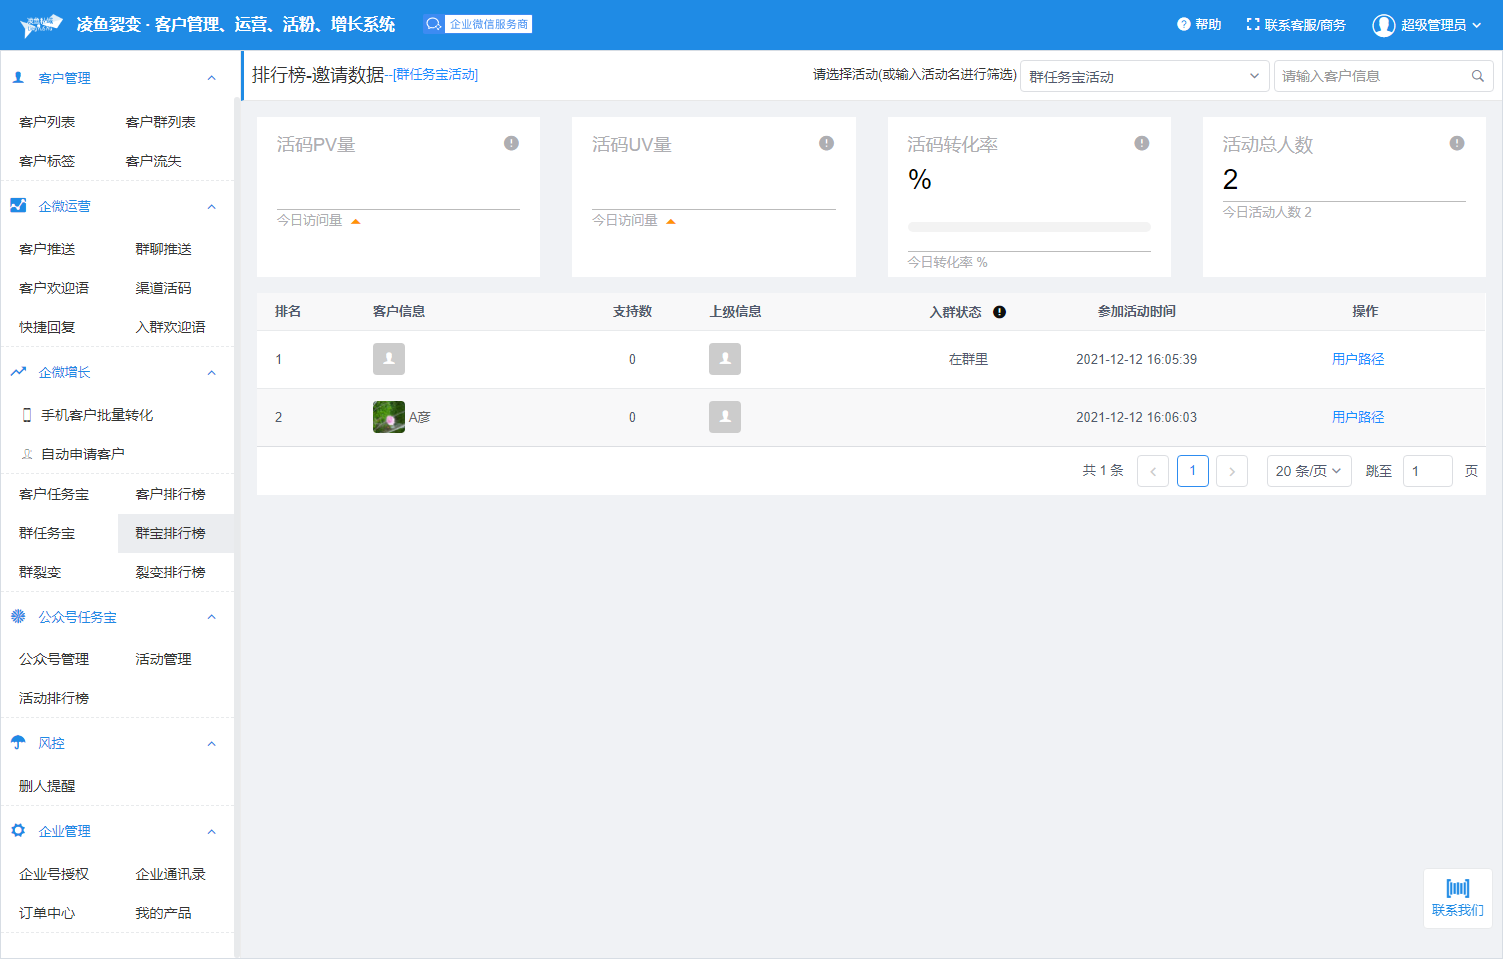Image resolution: width=1503 pixels, height=959 pixels.
Task: Click the 联系我们 barcode icon
Action: coord(1457,888)
